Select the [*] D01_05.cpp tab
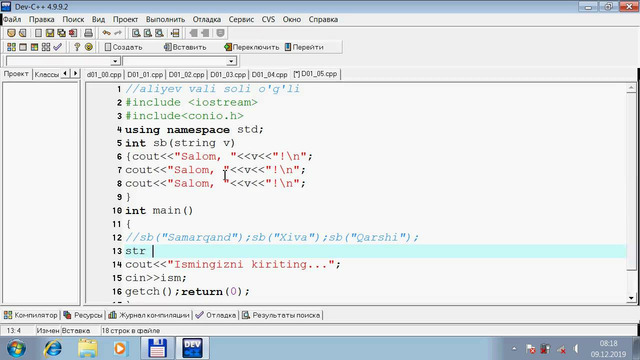The width and height of the screenshot is (640, 360). [315, 74]
